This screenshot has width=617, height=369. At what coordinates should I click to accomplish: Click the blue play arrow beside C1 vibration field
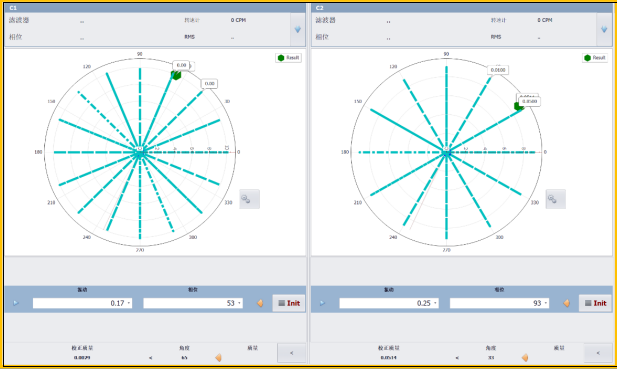pos(16,303)
